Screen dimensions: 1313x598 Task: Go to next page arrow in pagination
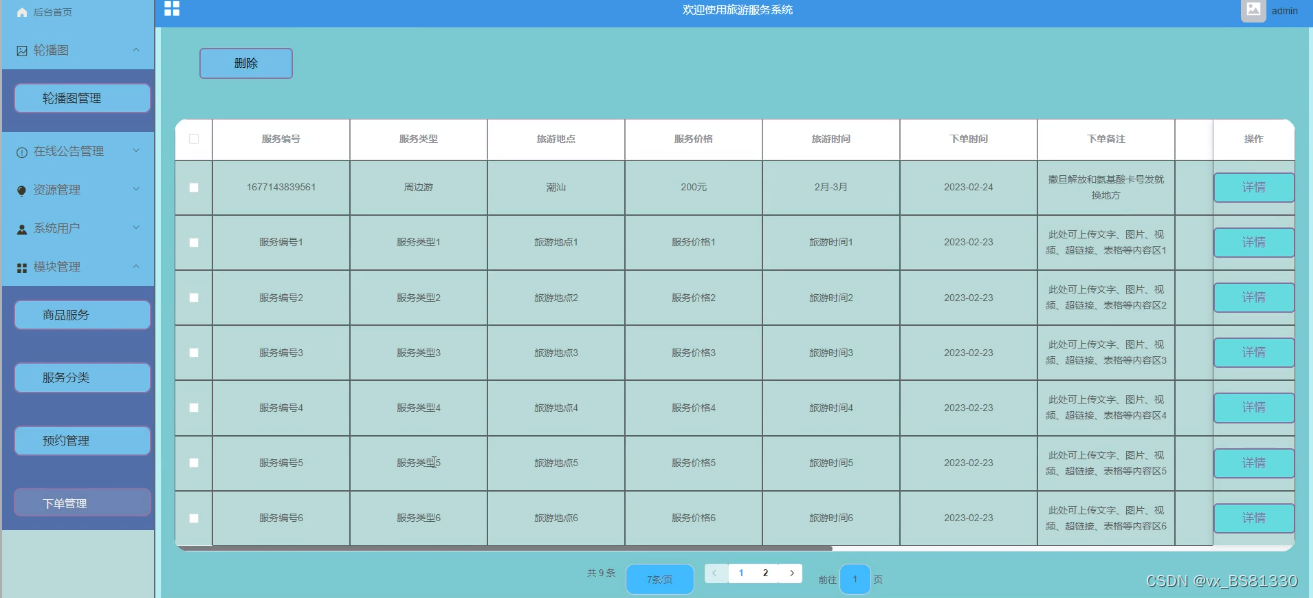coord(791,573)
